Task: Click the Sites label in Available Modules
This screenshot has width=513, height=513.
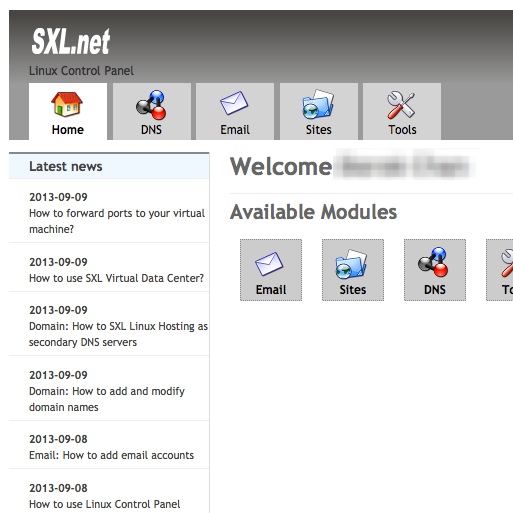Action: click(353, 290)
